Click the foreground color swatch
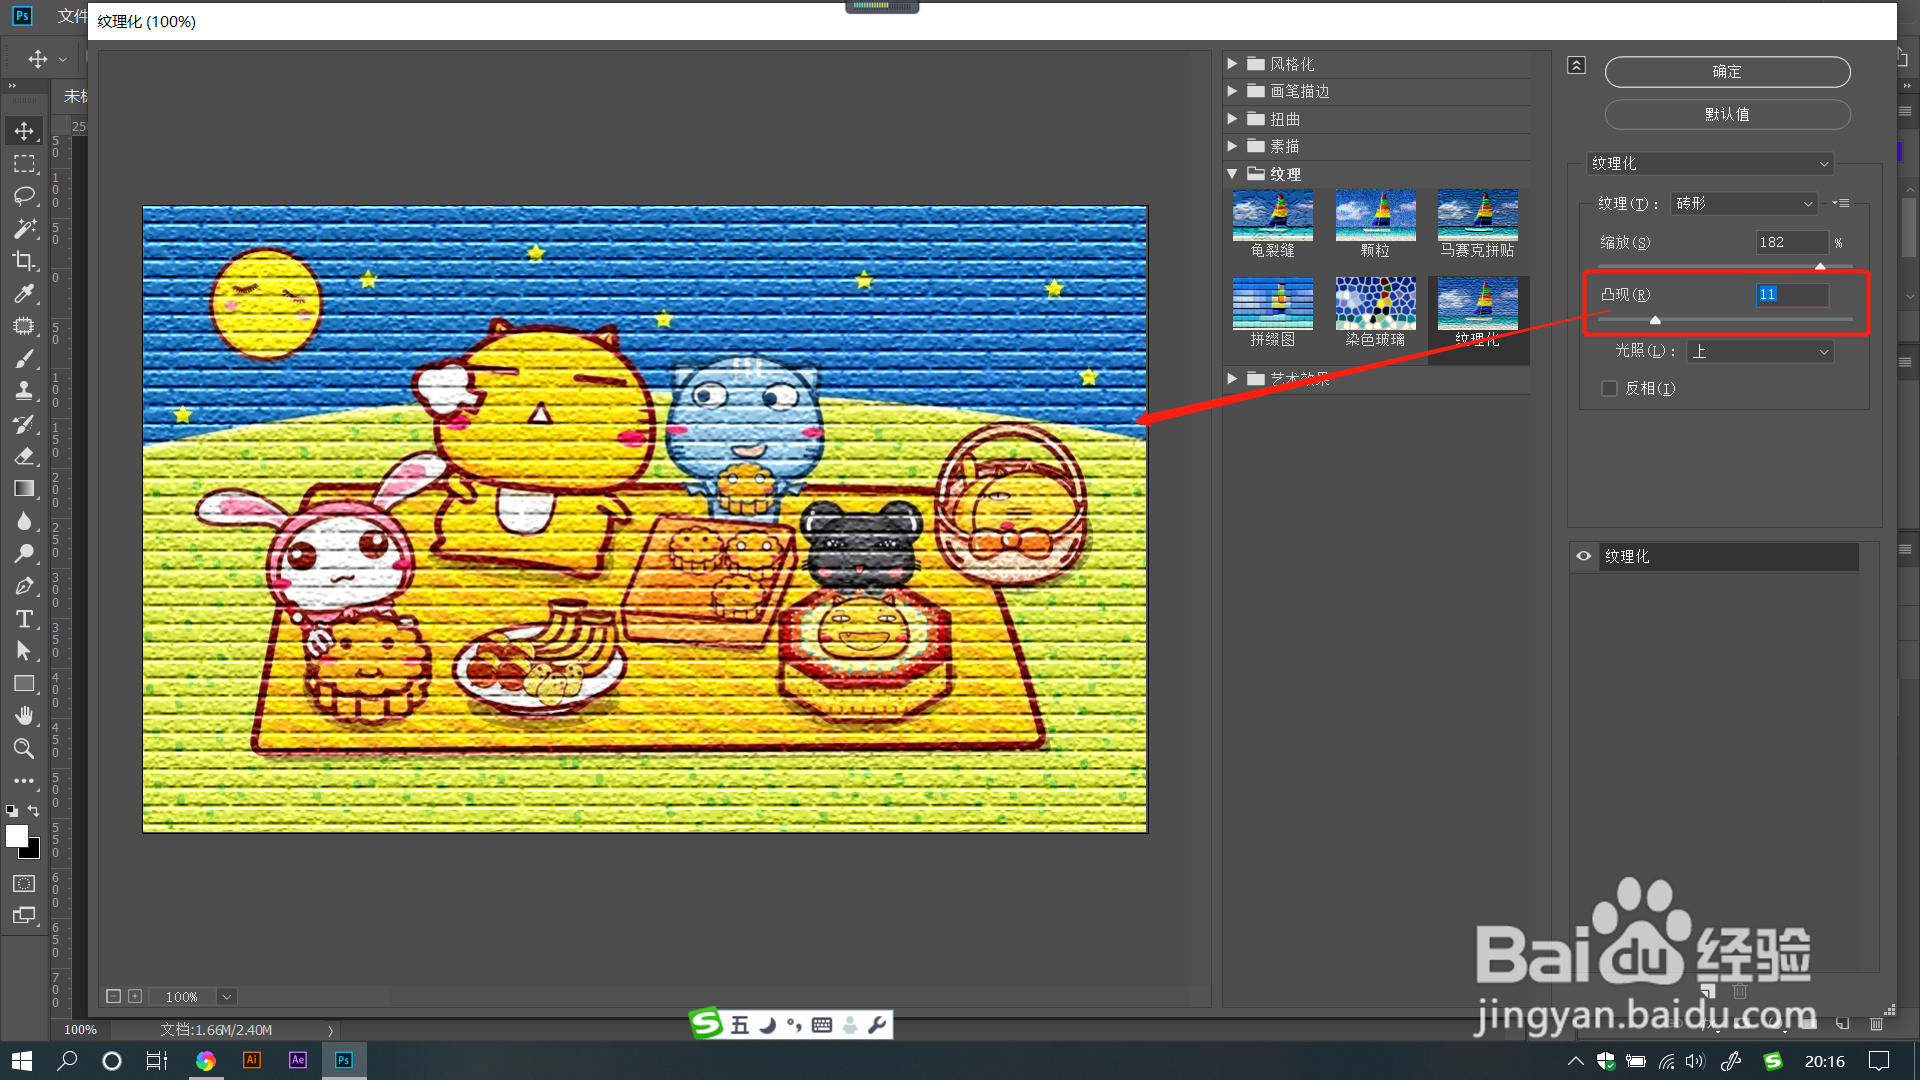The width and height of the screenshot is (1920, 1080). click(17, 837)
